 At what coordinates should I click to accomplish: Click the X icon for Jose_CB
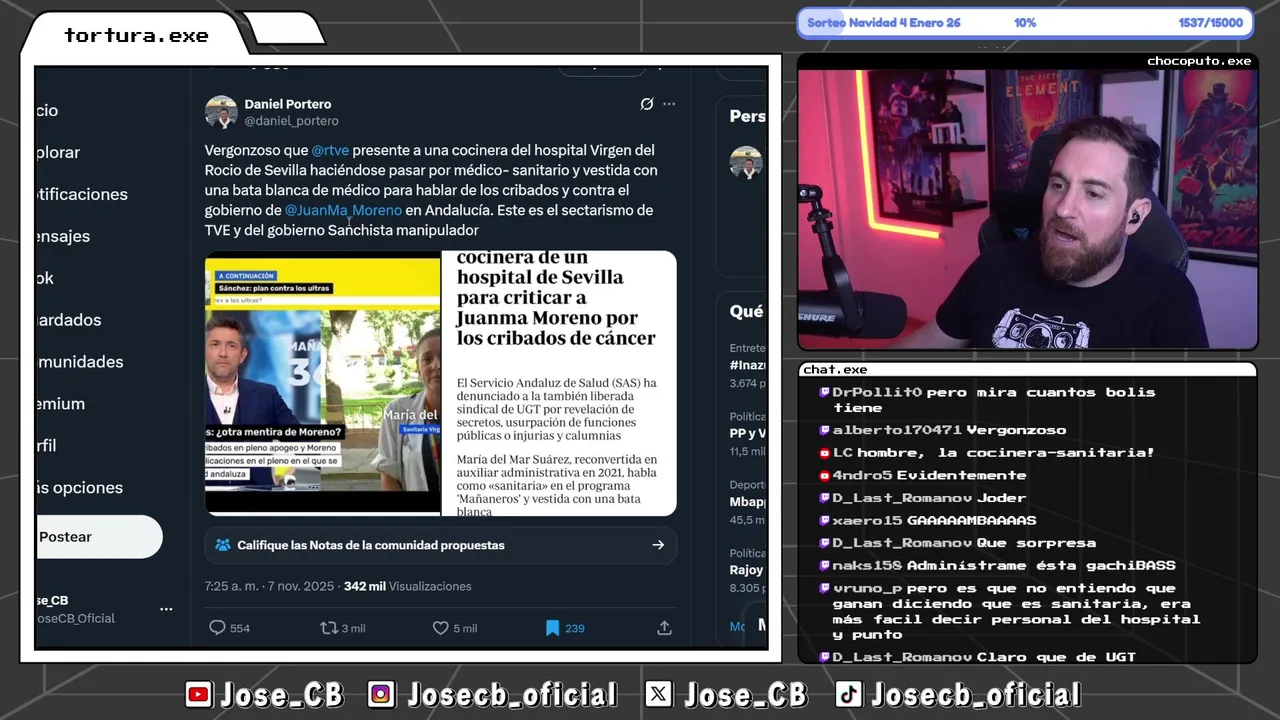(x=658, y=694)
